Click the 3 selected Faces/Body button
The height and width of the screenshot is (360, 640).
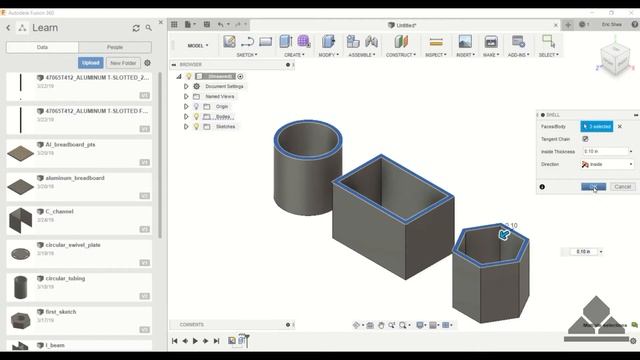(597, 127)
